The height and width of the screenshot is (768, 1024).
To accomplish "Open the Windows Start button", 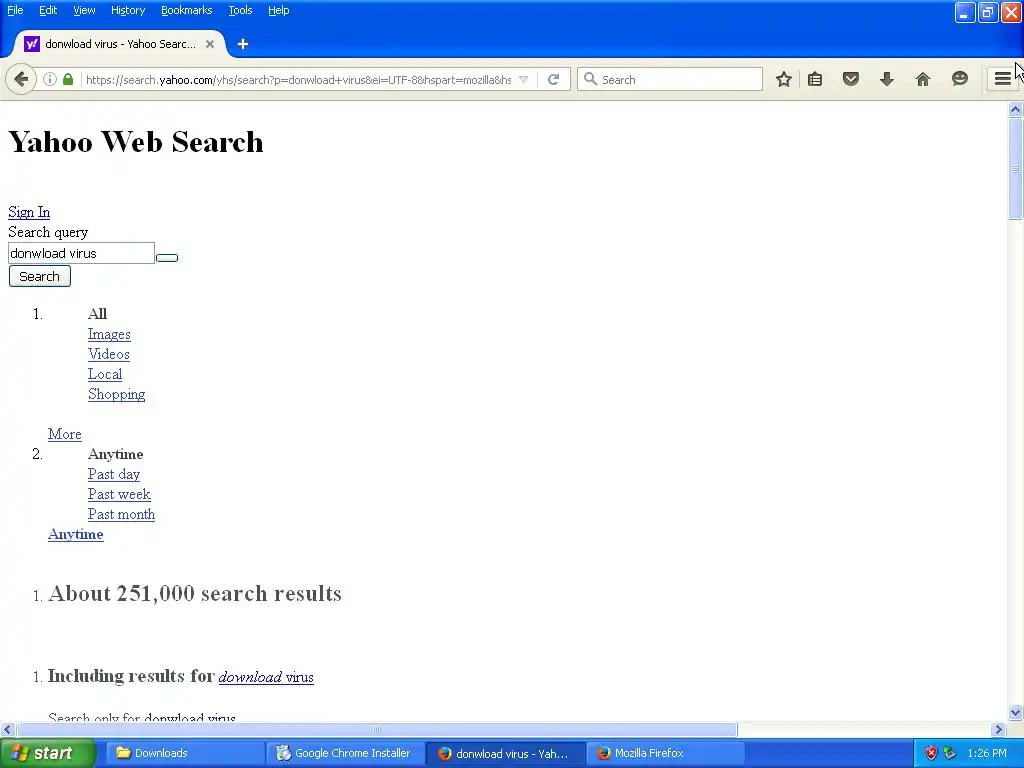I will point(47,753).
